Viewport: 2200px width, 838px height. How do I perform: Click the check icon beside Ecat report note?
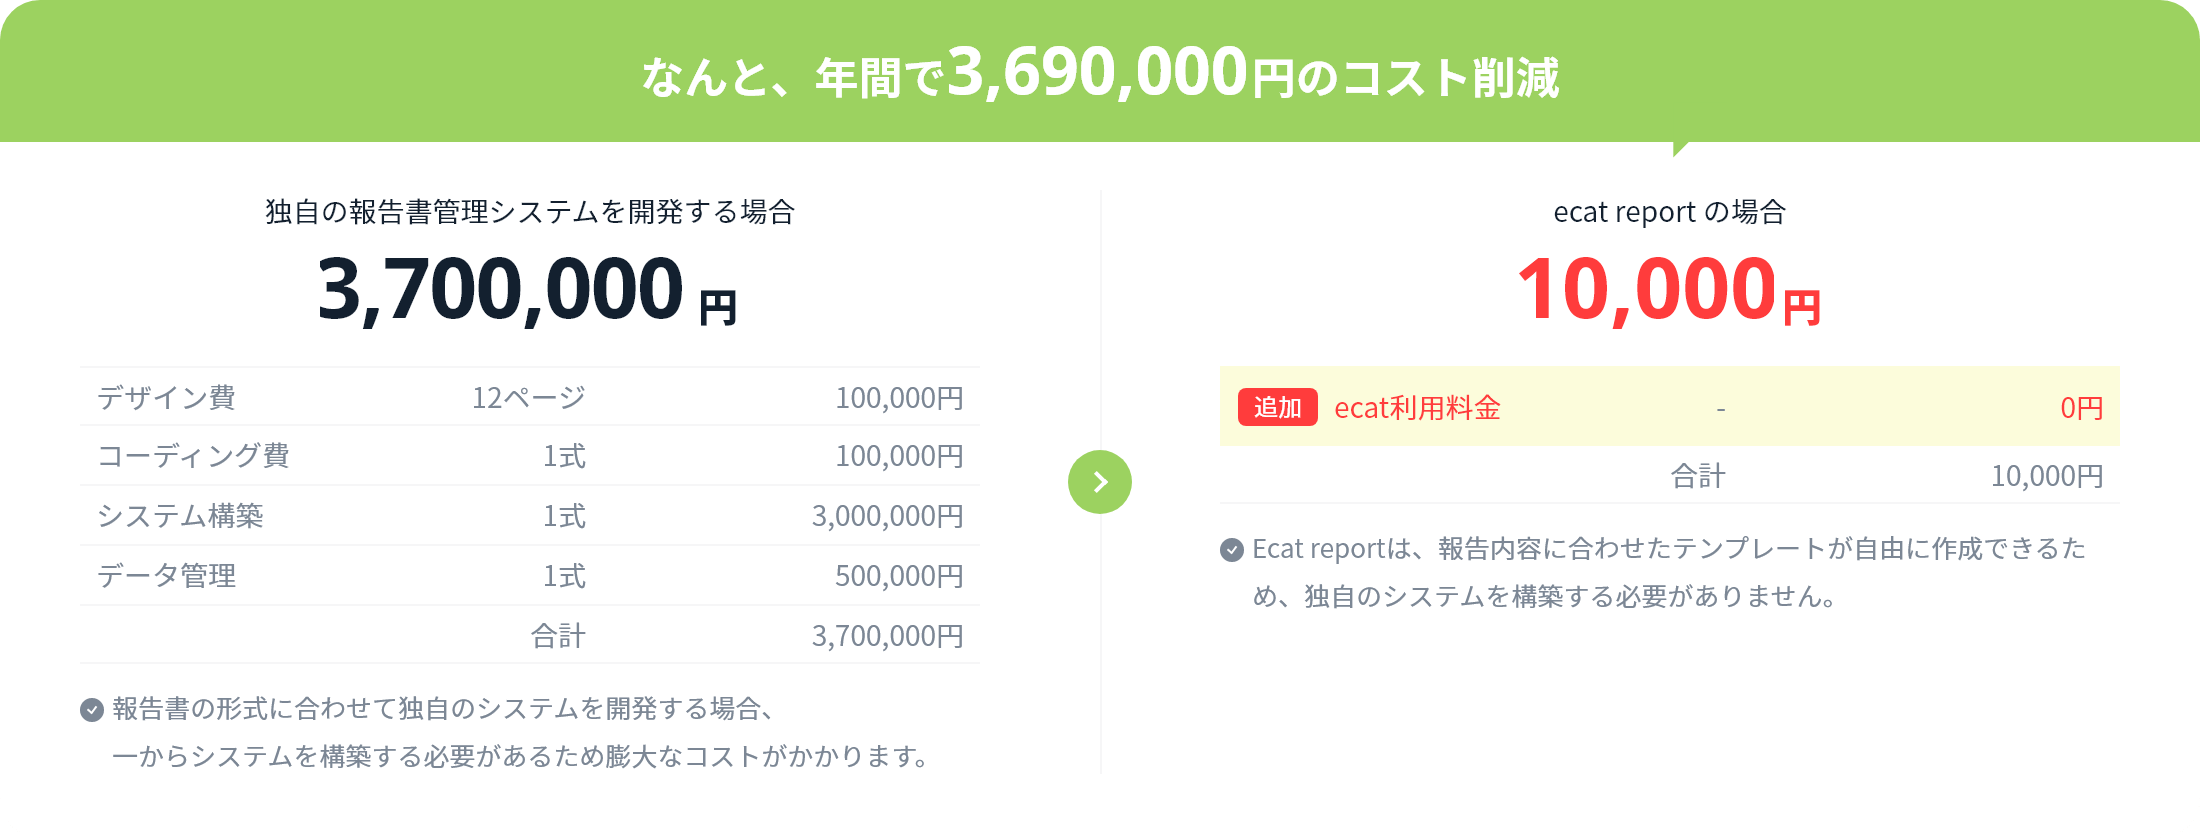[x=1232, y=550]
